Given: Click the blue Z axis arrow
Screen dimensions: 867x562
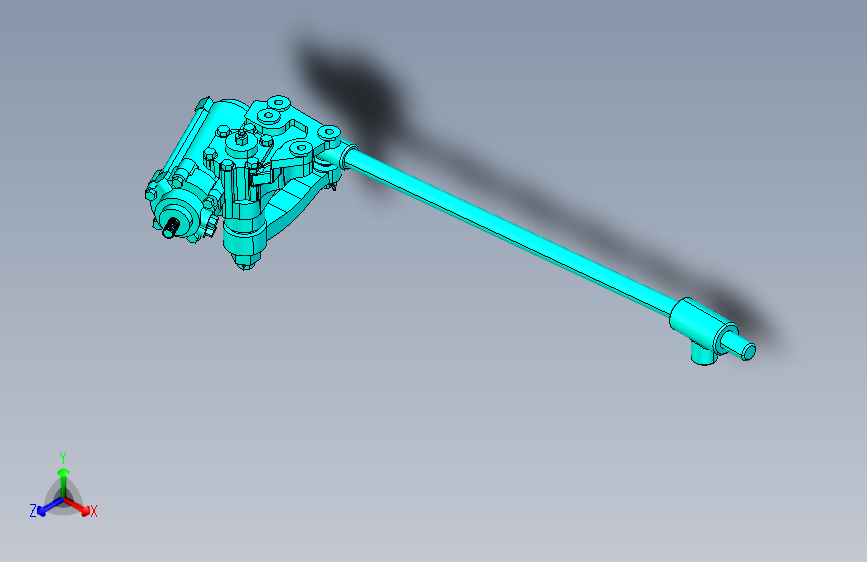Looking at the screenshot, I should [50, 507].
